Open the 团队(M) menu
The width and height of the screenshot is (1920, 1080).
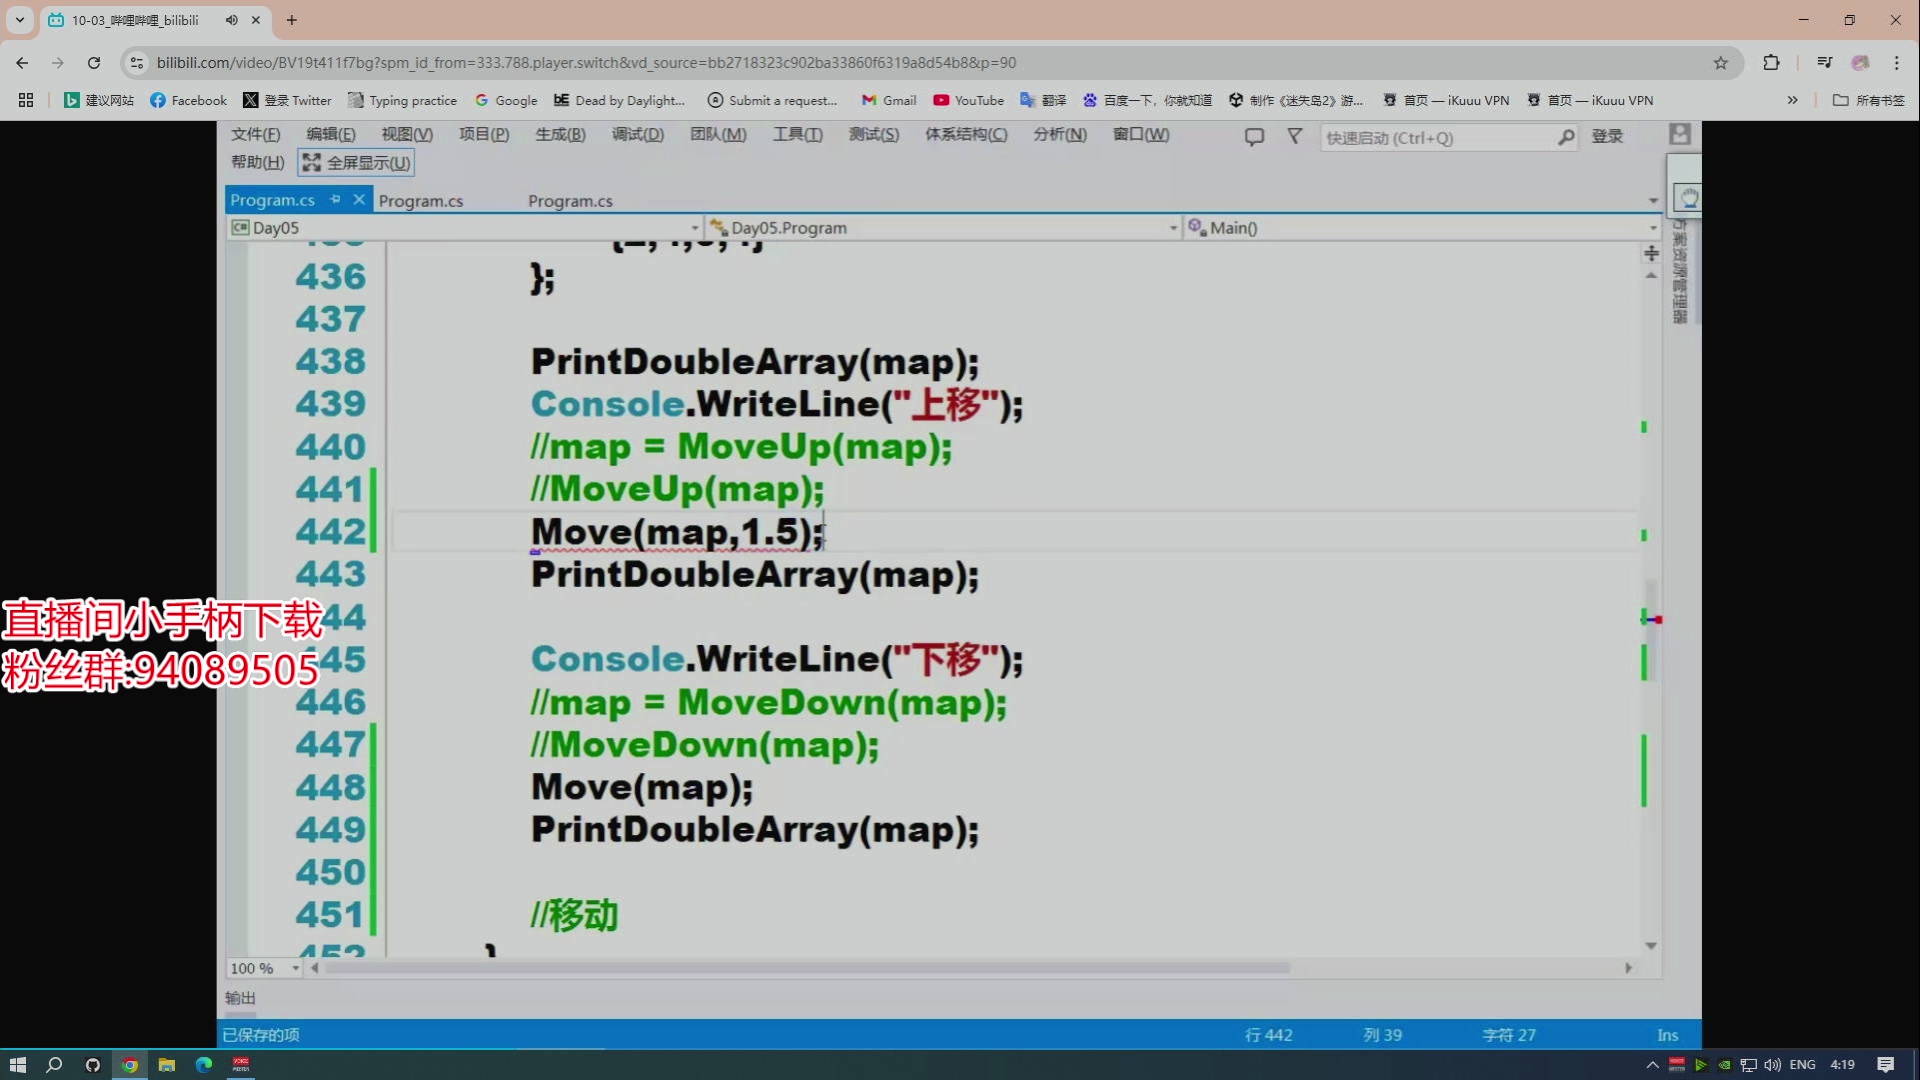tap(718, 134)
